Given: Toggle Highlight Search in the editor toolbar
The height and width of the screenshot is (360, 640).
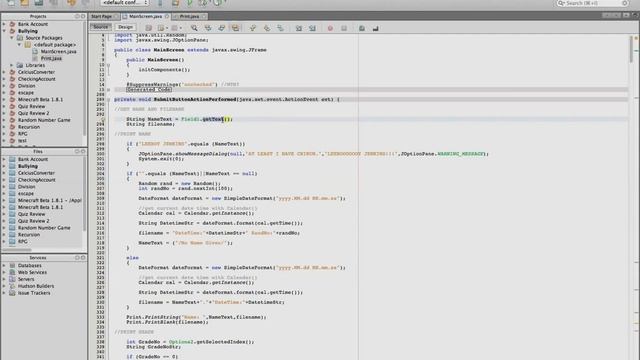Looking at the screenshot, I should click(236, 28).
